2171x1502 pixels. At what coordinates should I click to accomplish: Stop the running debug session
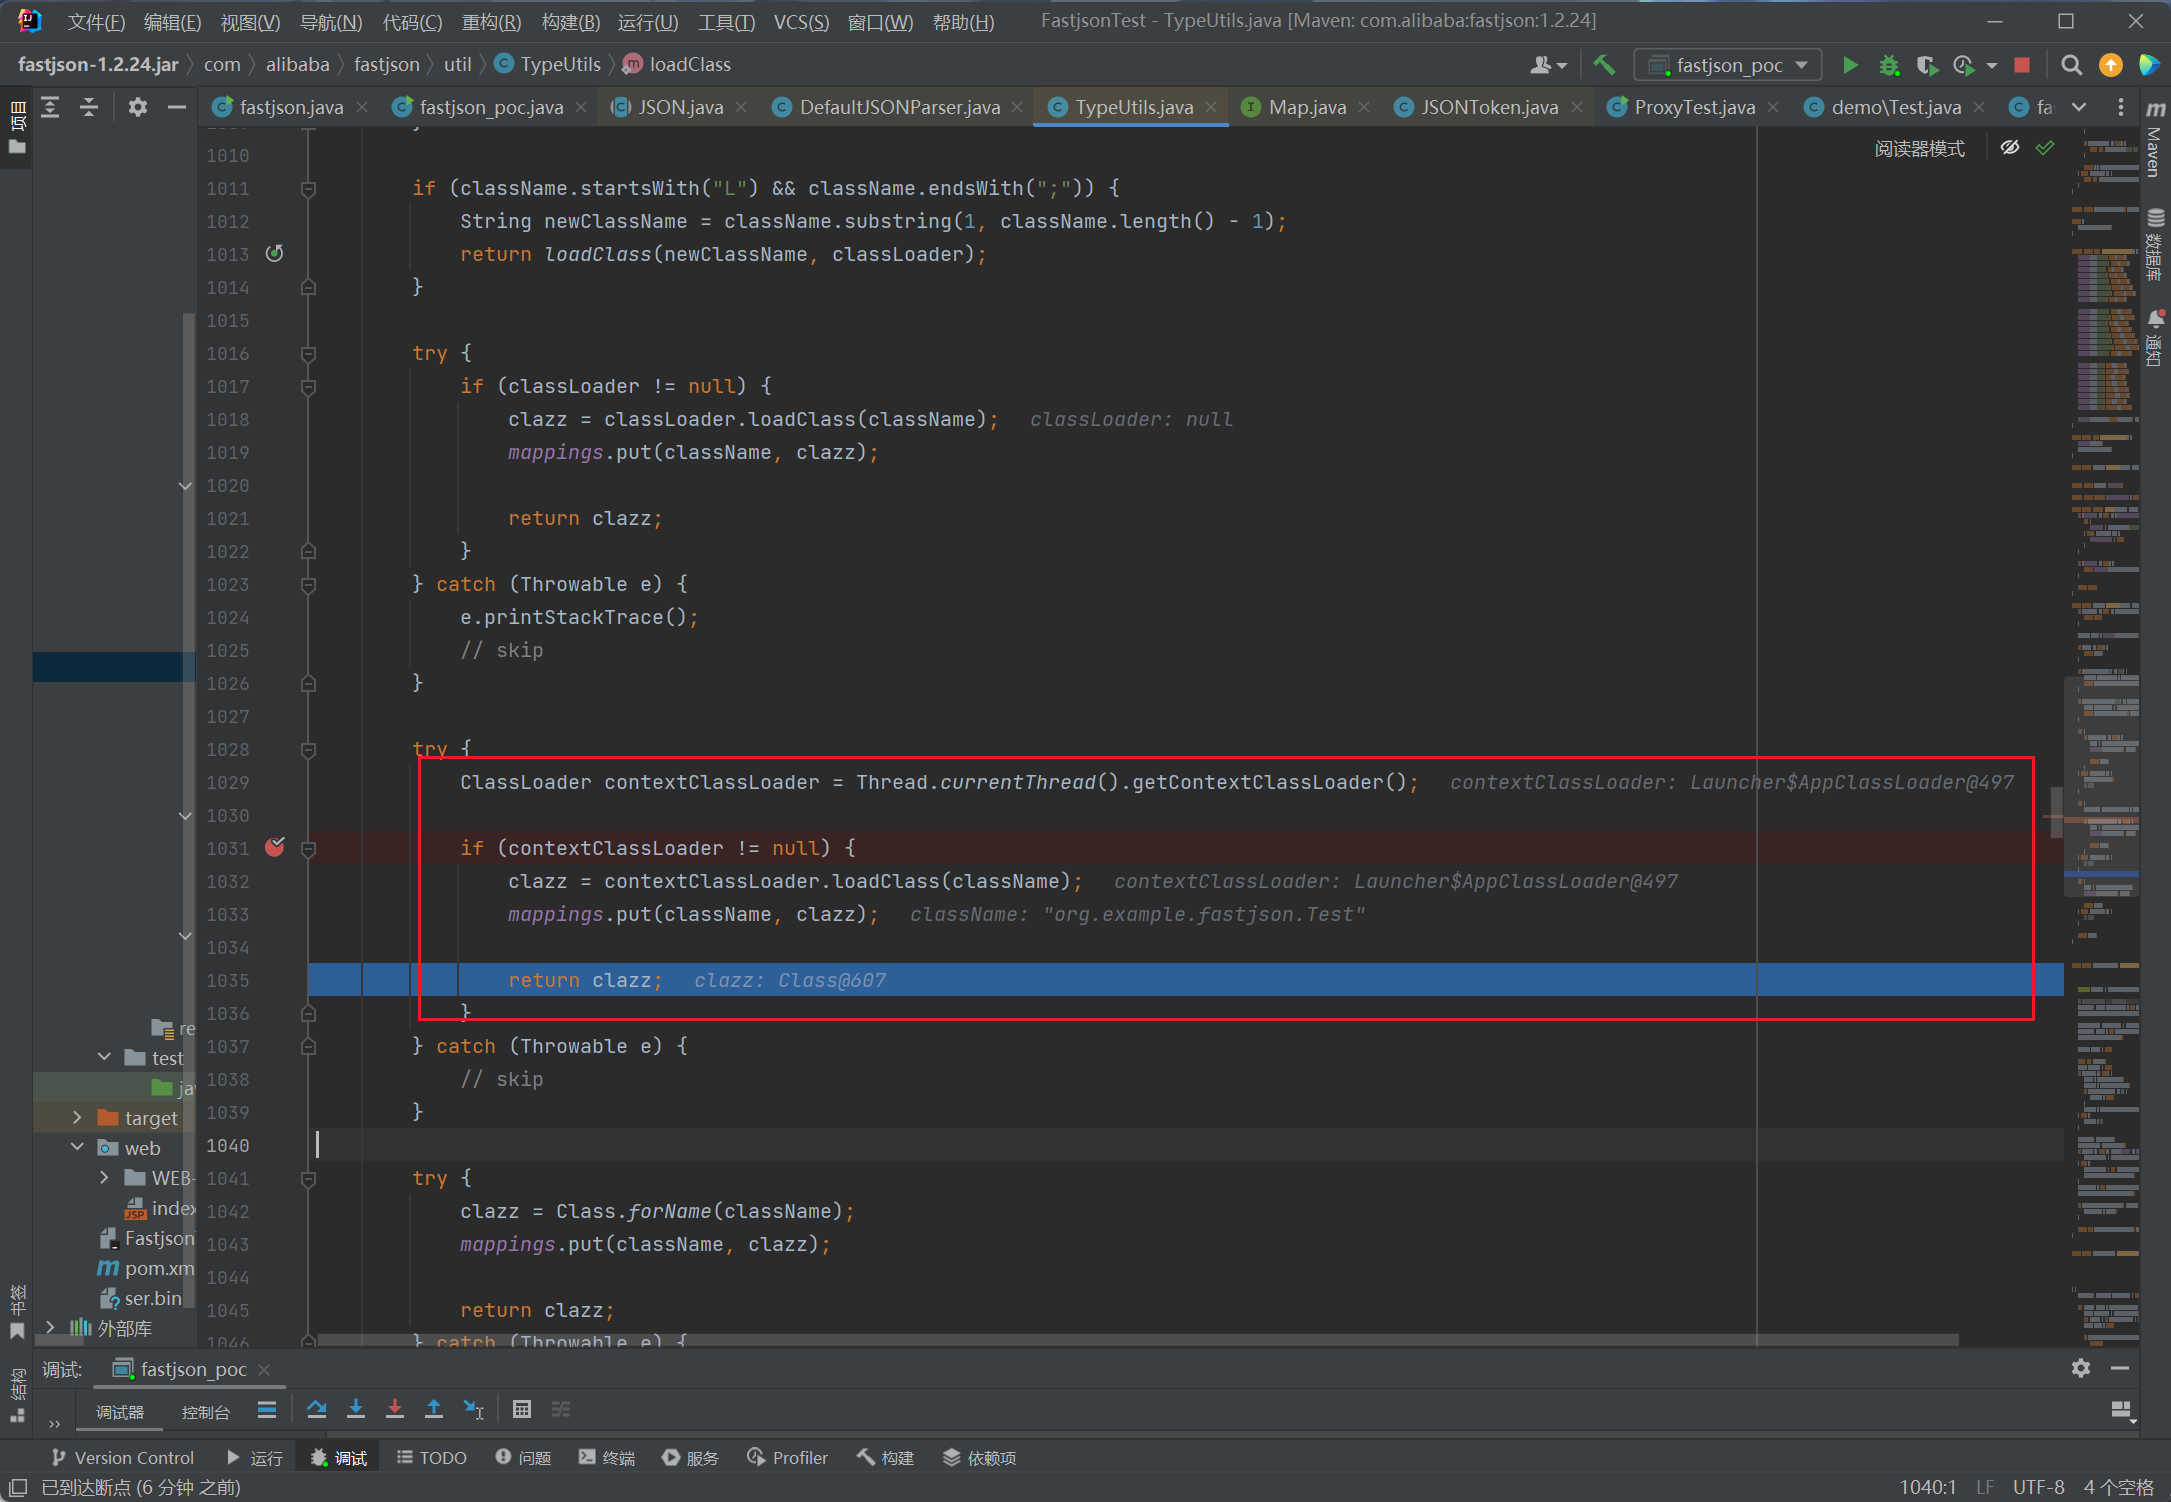pyautogui.click(x=2022, y=65)
